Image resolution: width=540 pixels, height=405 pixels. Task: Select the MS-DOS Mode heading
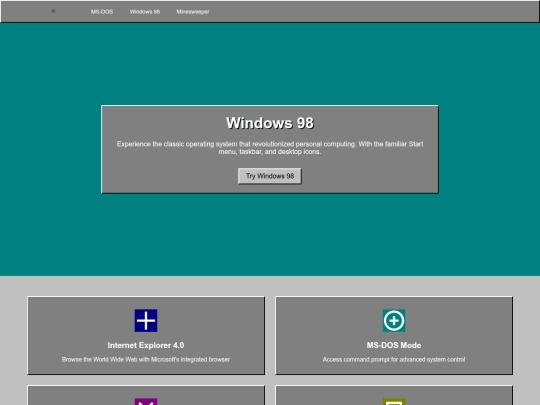tap(394, 345)
